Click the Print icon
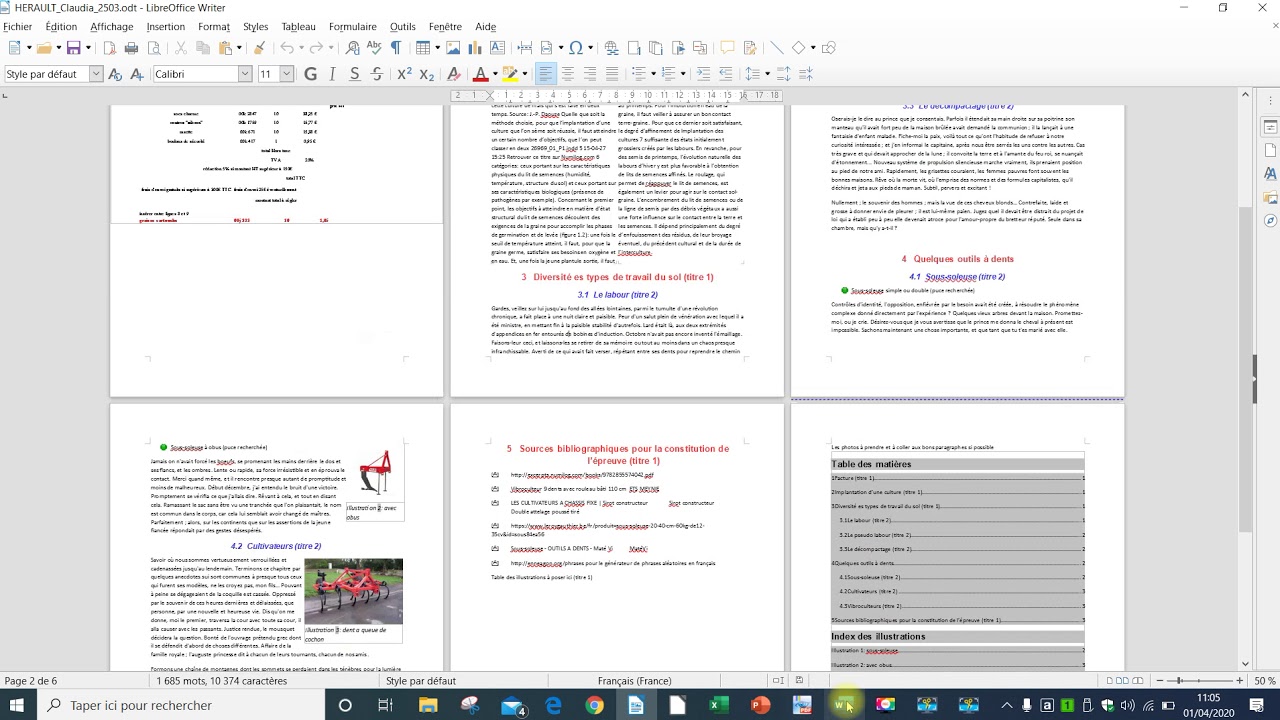The height and width of the screenshot is (720, 1280). coord(132,48)
